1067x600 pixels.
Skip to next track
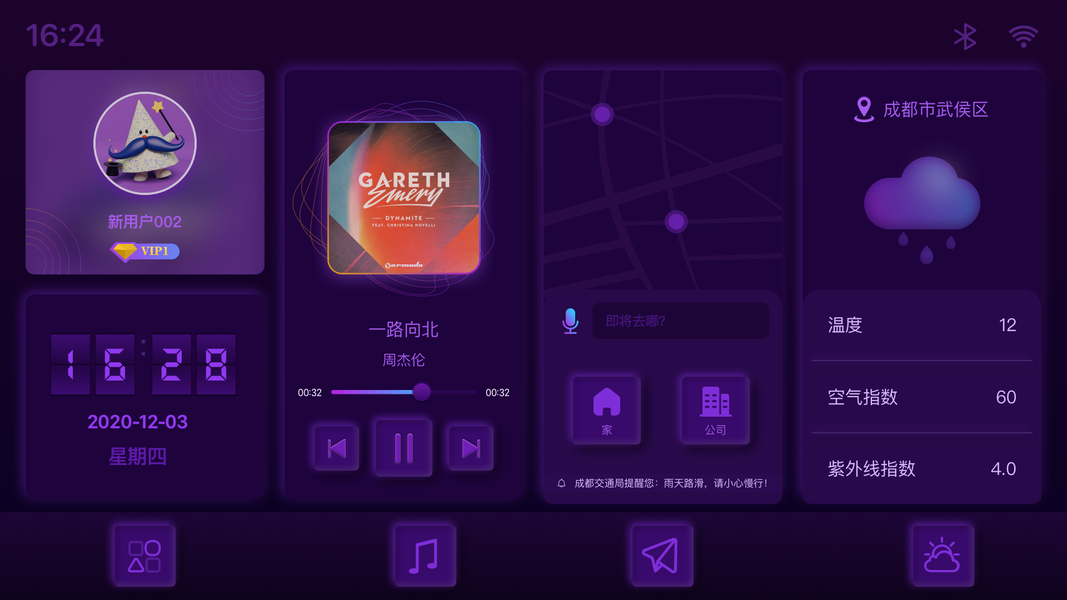[x=470, y=448]
